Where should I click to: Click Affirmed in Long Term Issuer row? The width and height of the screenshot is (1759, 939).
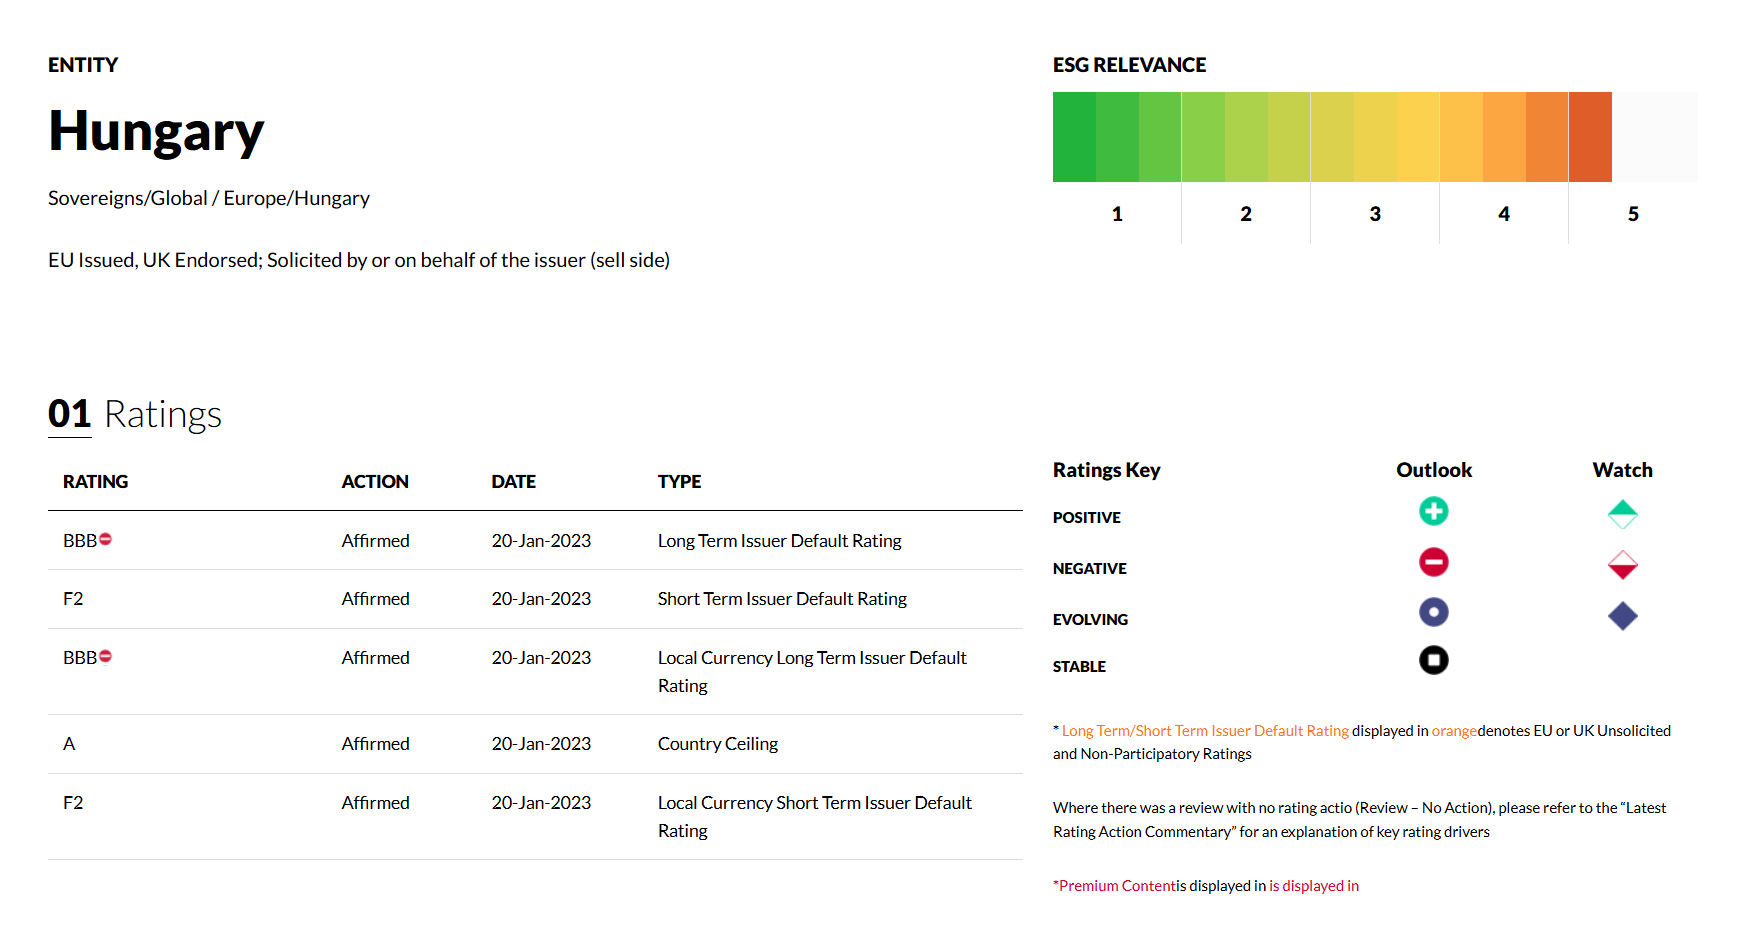tap(375, 541)
